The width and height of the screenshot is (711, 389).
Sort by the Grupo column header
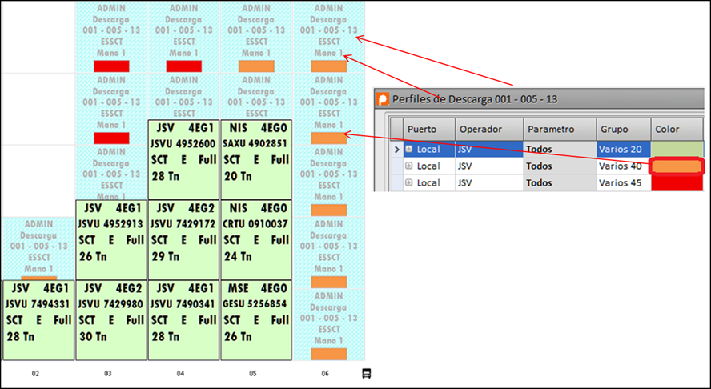coord(623,129)
